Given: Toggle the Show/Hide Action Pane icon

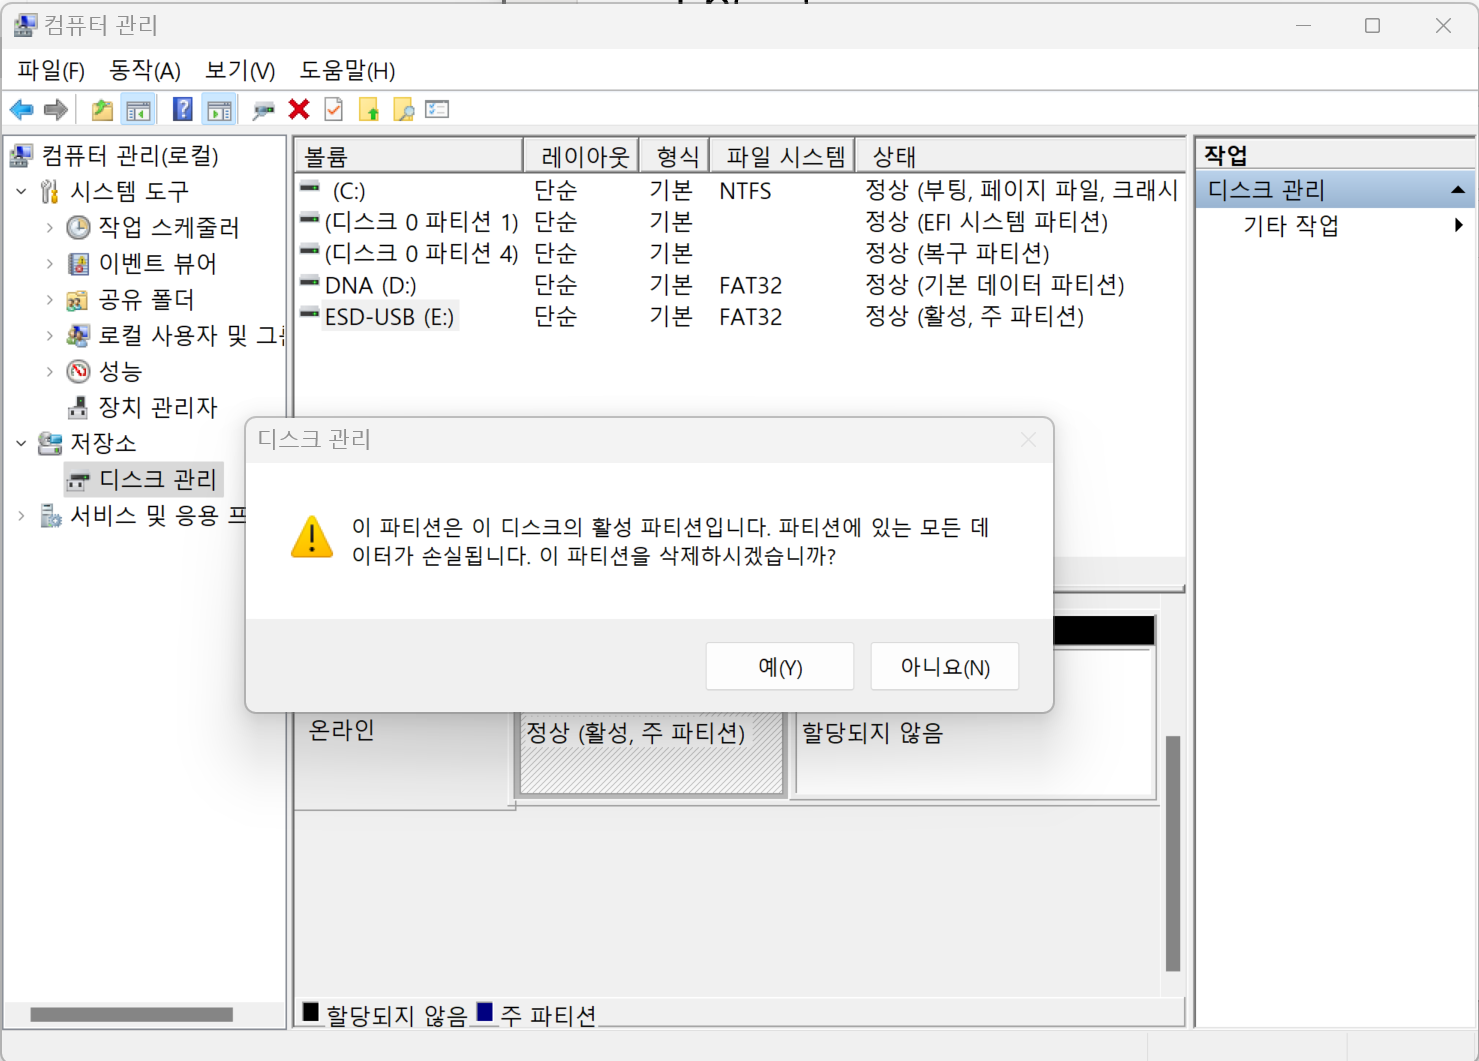Looking at the screenshot, I should click(219, 110).
